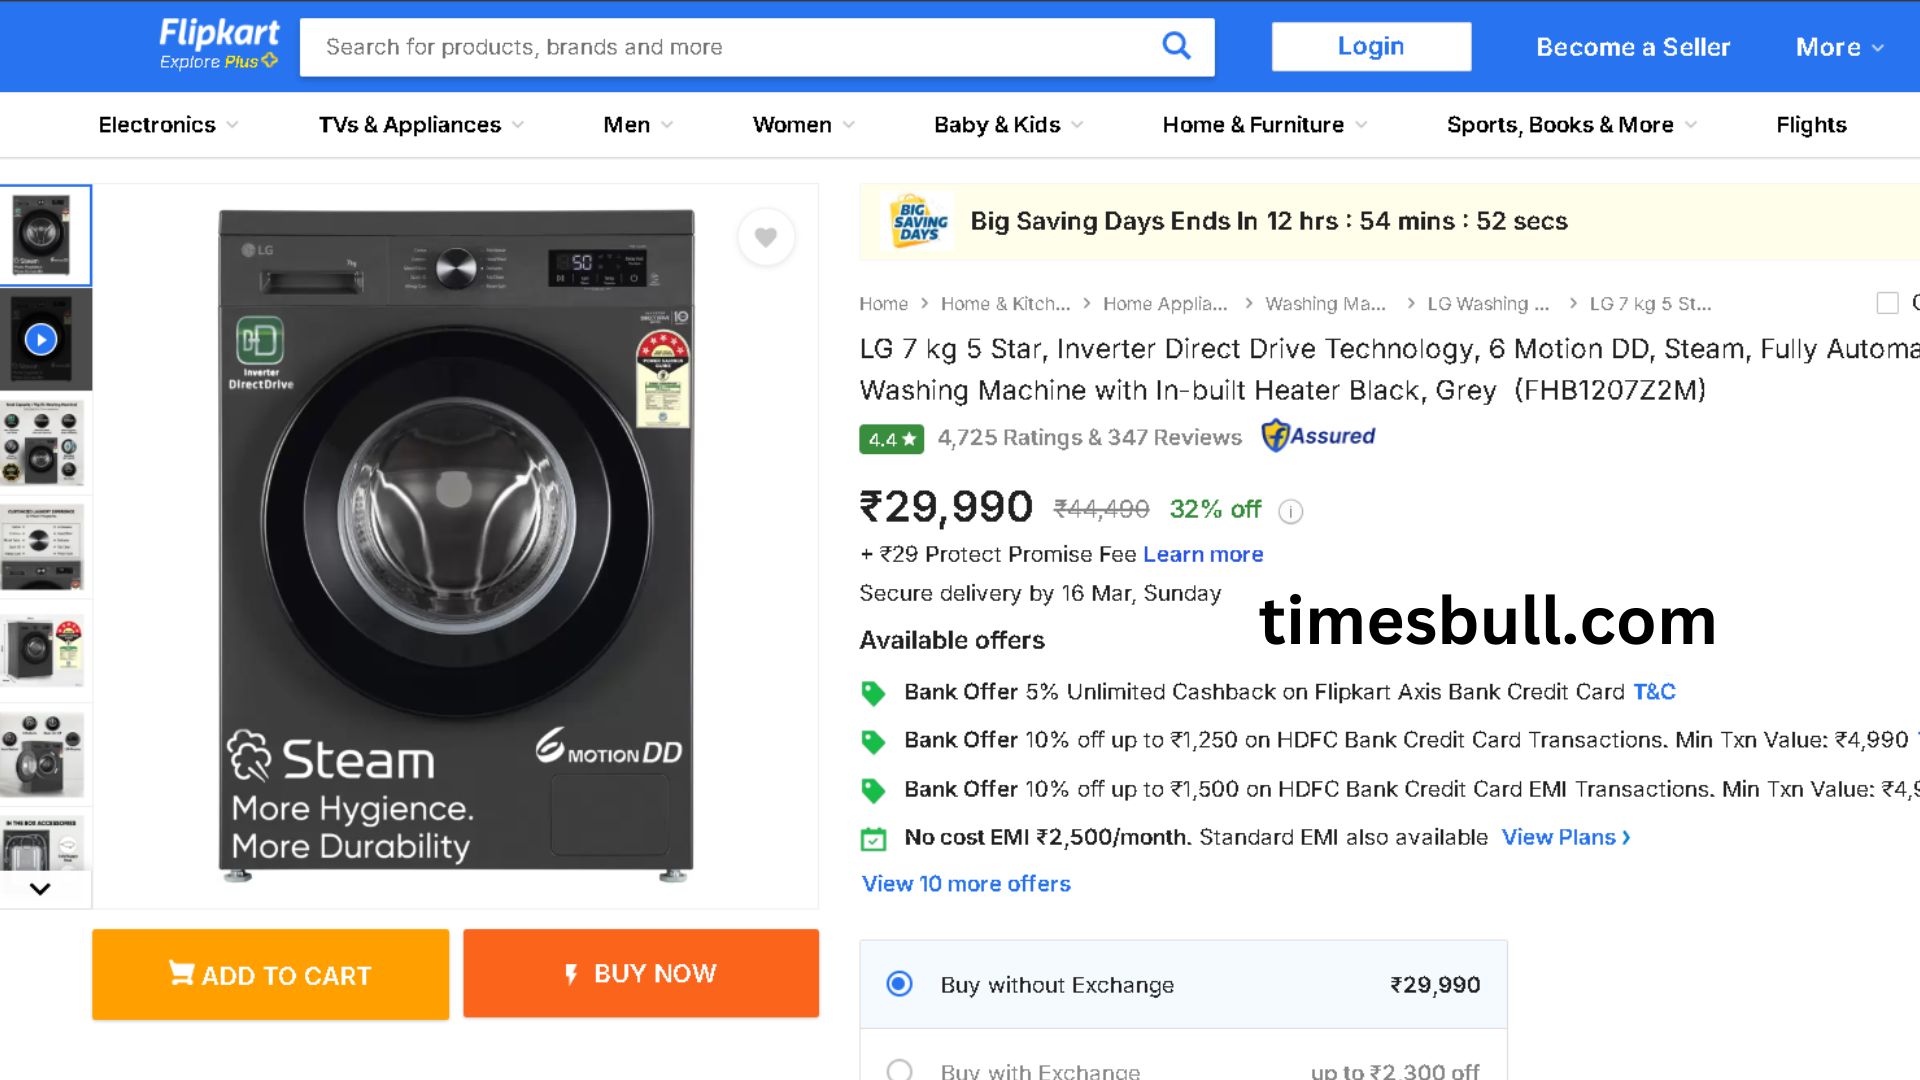Select Buy with Exchange option
Image resolution: width=1920 pixels, height=1080 pixels.
899,1070
